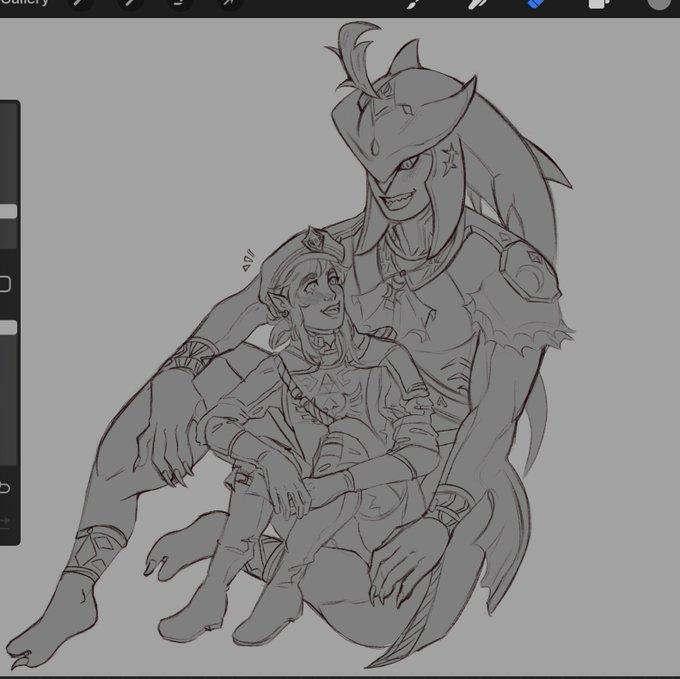
Task: Select the Smudge finger tool
Action: coord(477,3)
